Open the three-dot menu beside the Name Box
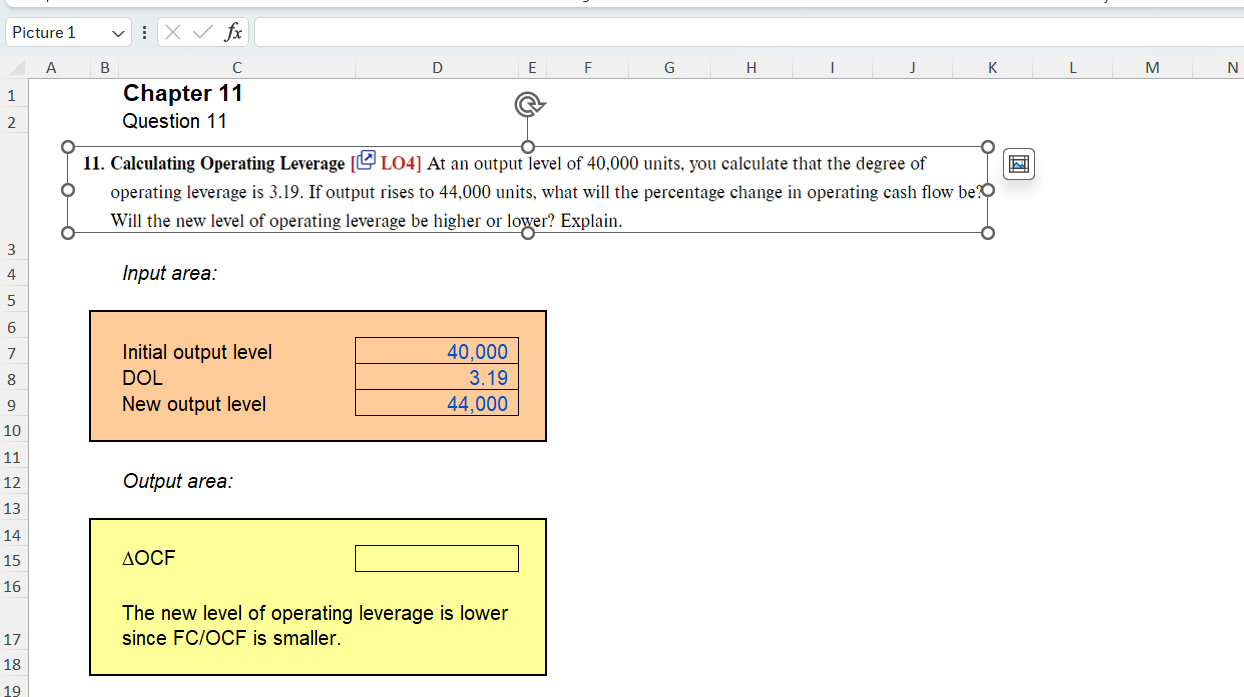 pyautogui.click(x=144, y=31)
